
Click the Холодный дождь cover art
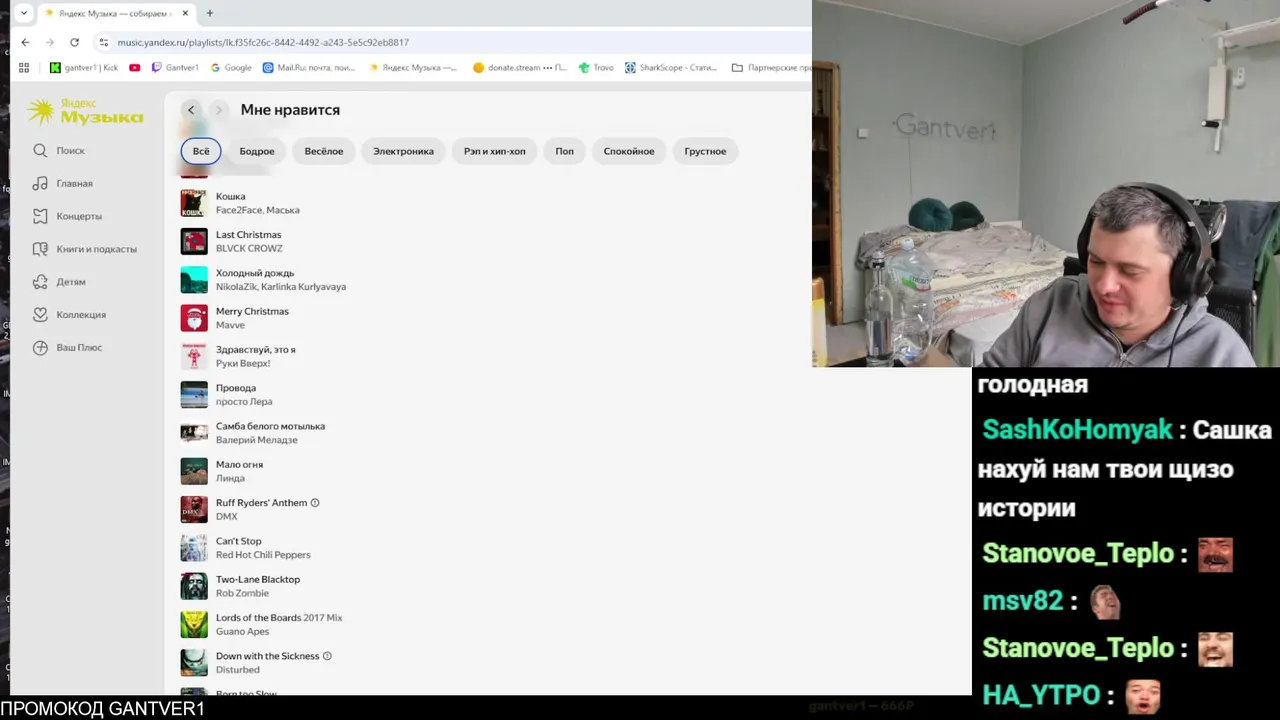pos(194,280)
